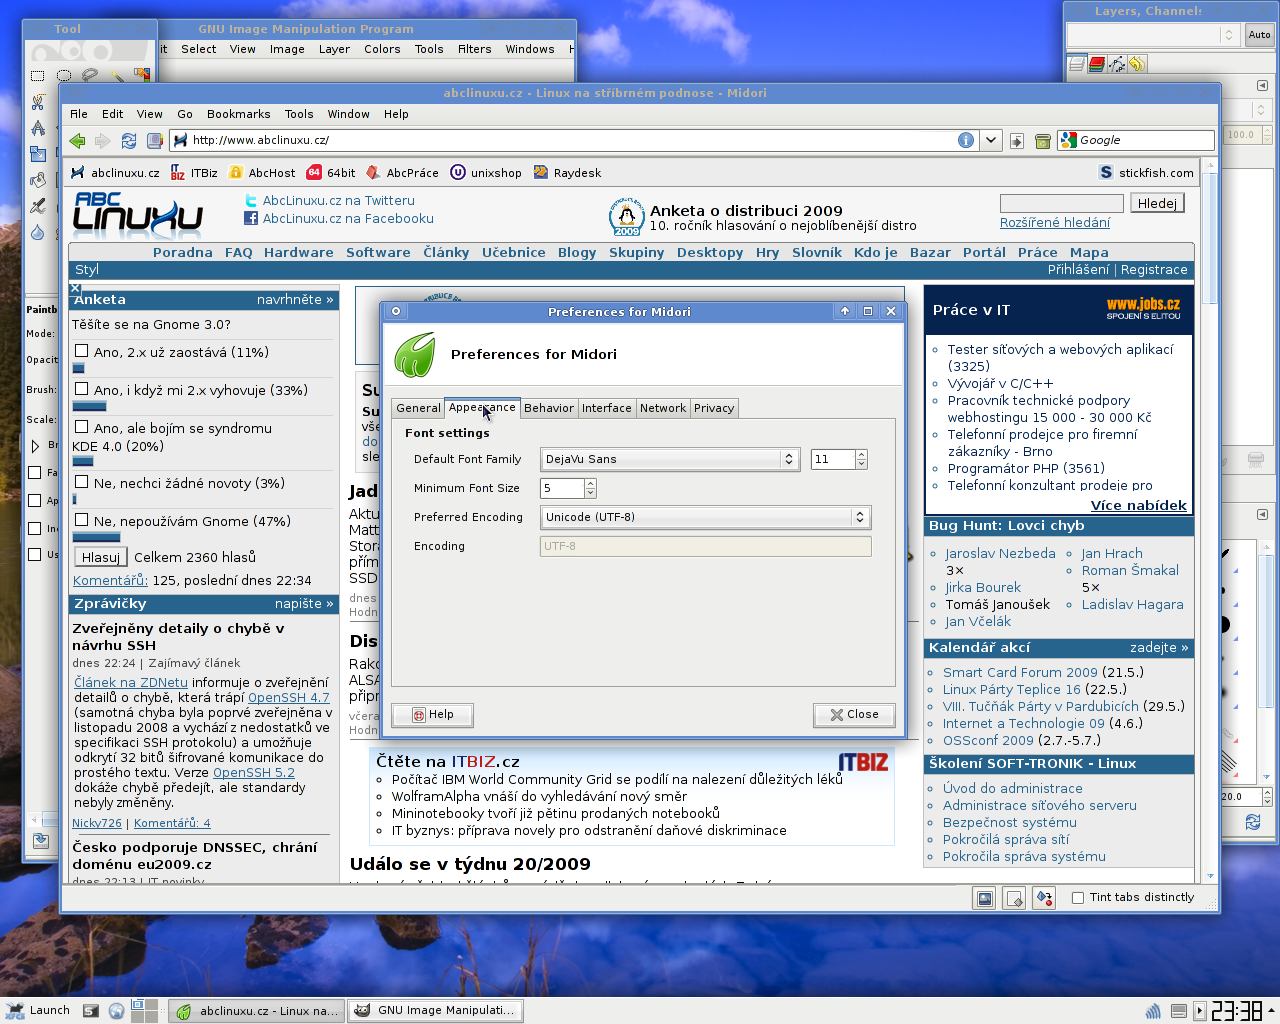This screenshot has width=1280, height=1024.
Task: Select GIMP Ink tool
Action: pos(37,206)
